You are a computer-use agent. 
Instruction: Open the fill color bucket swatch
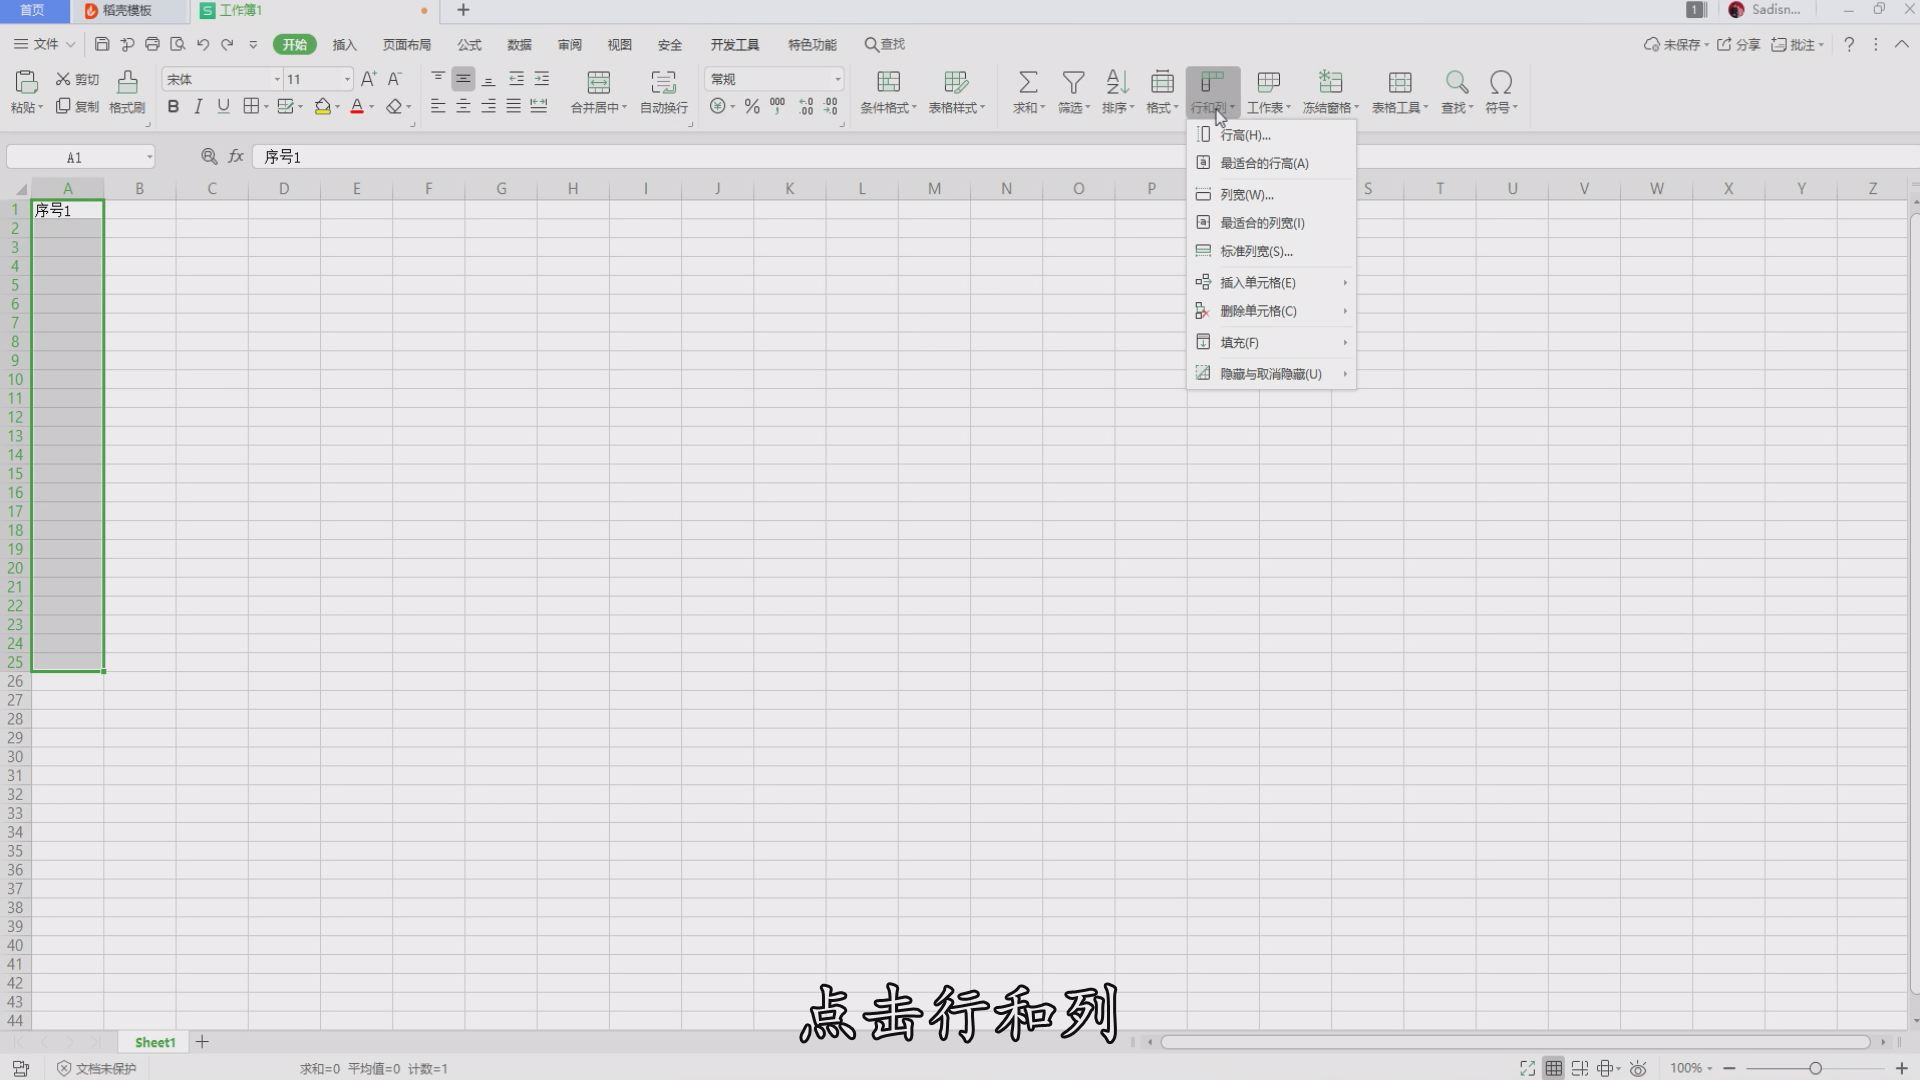point(322,106)
